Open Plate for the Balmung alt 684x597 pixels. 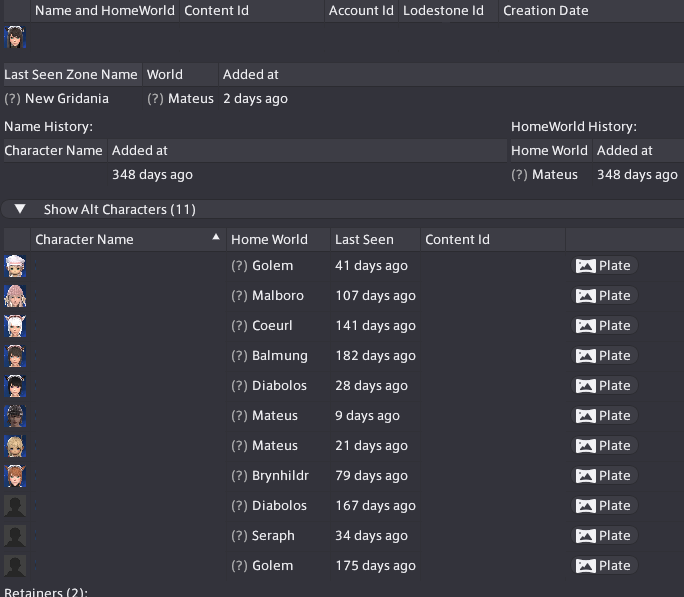coord(604,356)
